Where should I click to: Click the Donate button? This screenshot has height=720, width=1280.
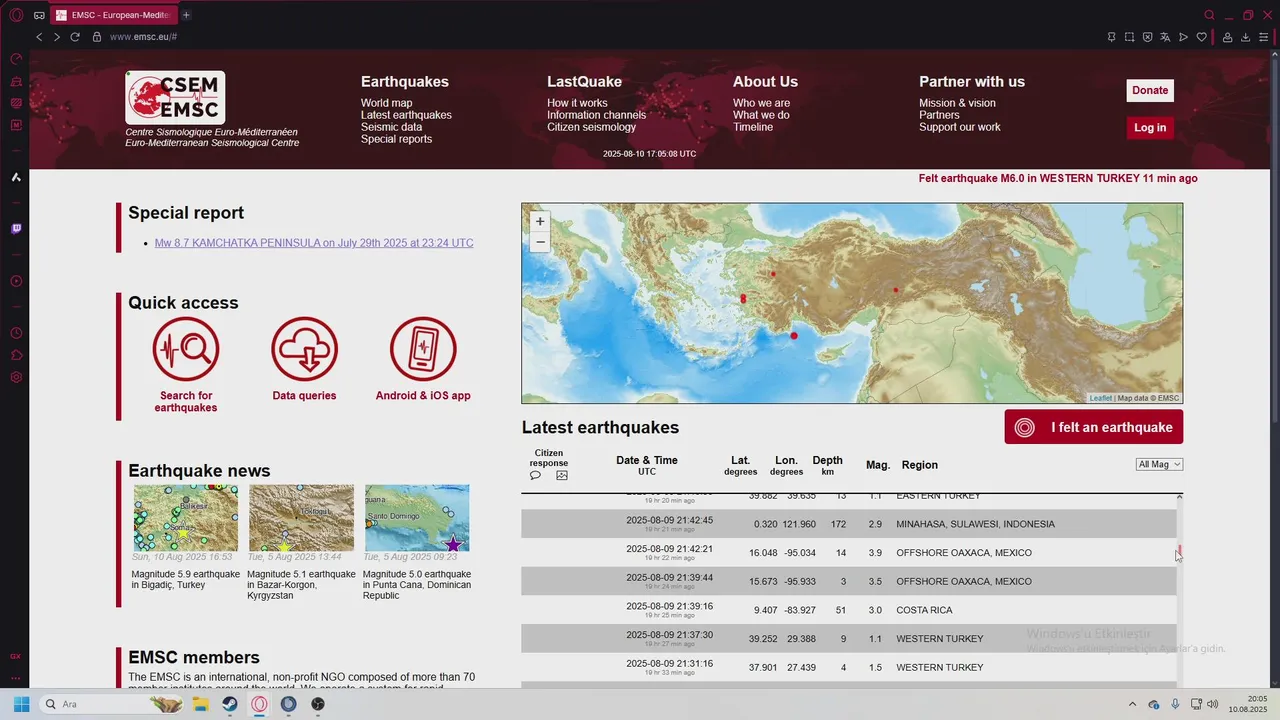1150,90
